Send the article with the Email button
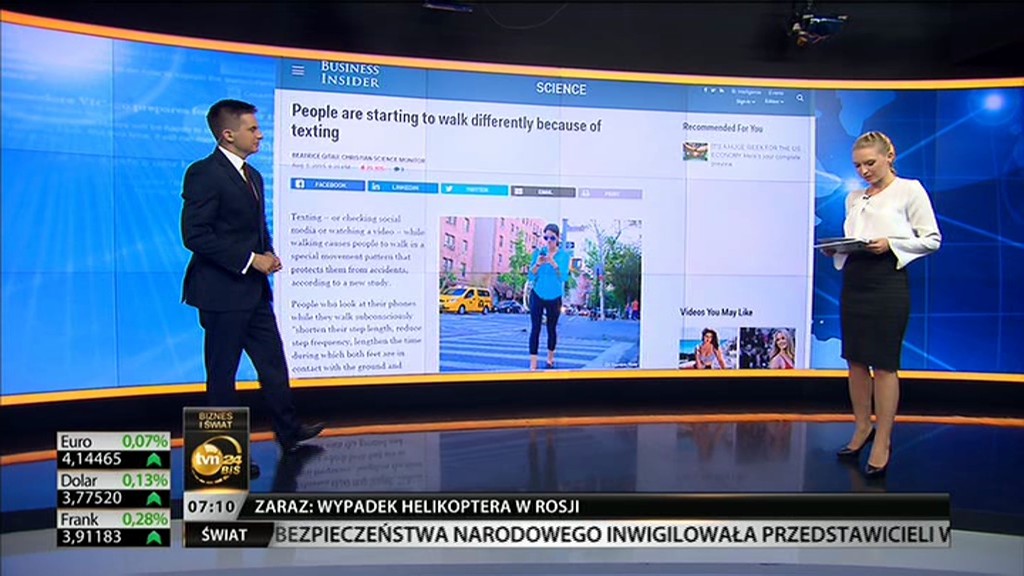 543,192
